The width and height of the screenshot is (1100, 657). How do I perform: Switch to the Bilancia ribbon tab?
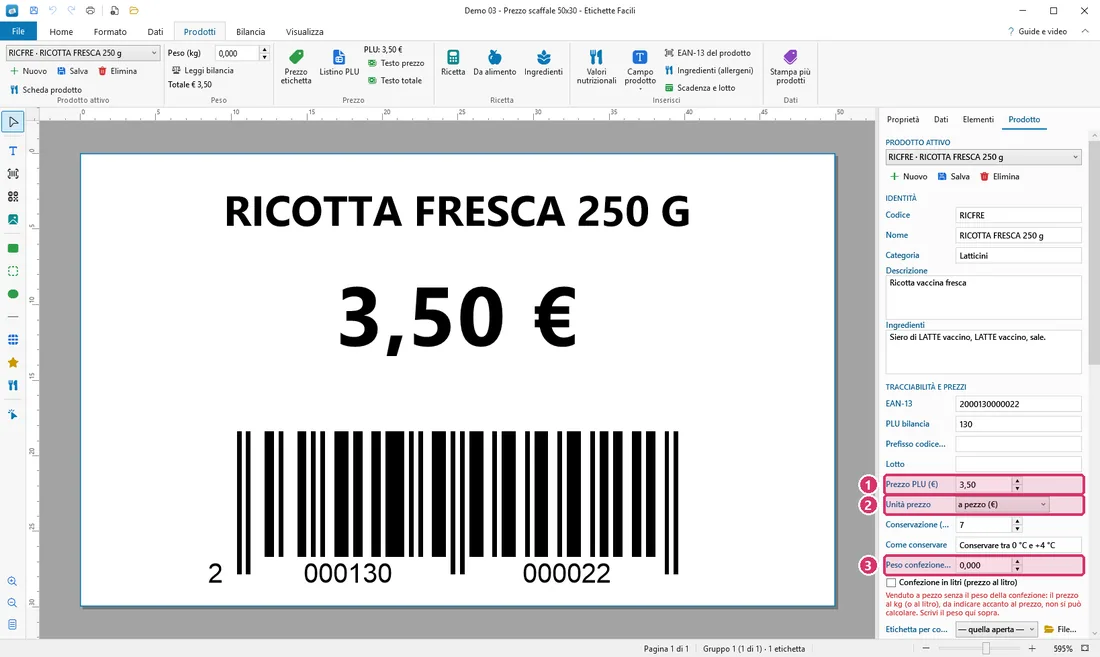(250, 32)
